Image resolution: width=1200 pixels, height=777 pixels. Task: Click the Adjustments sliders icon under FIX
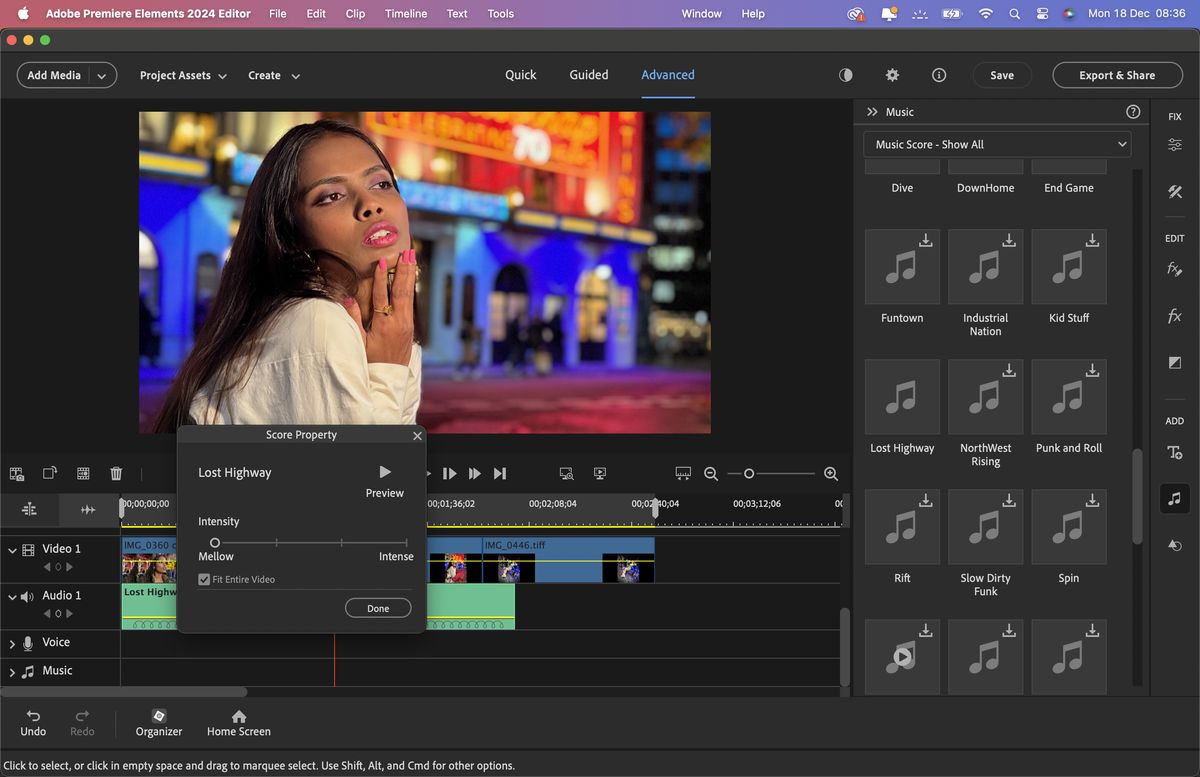(1174, 144)
